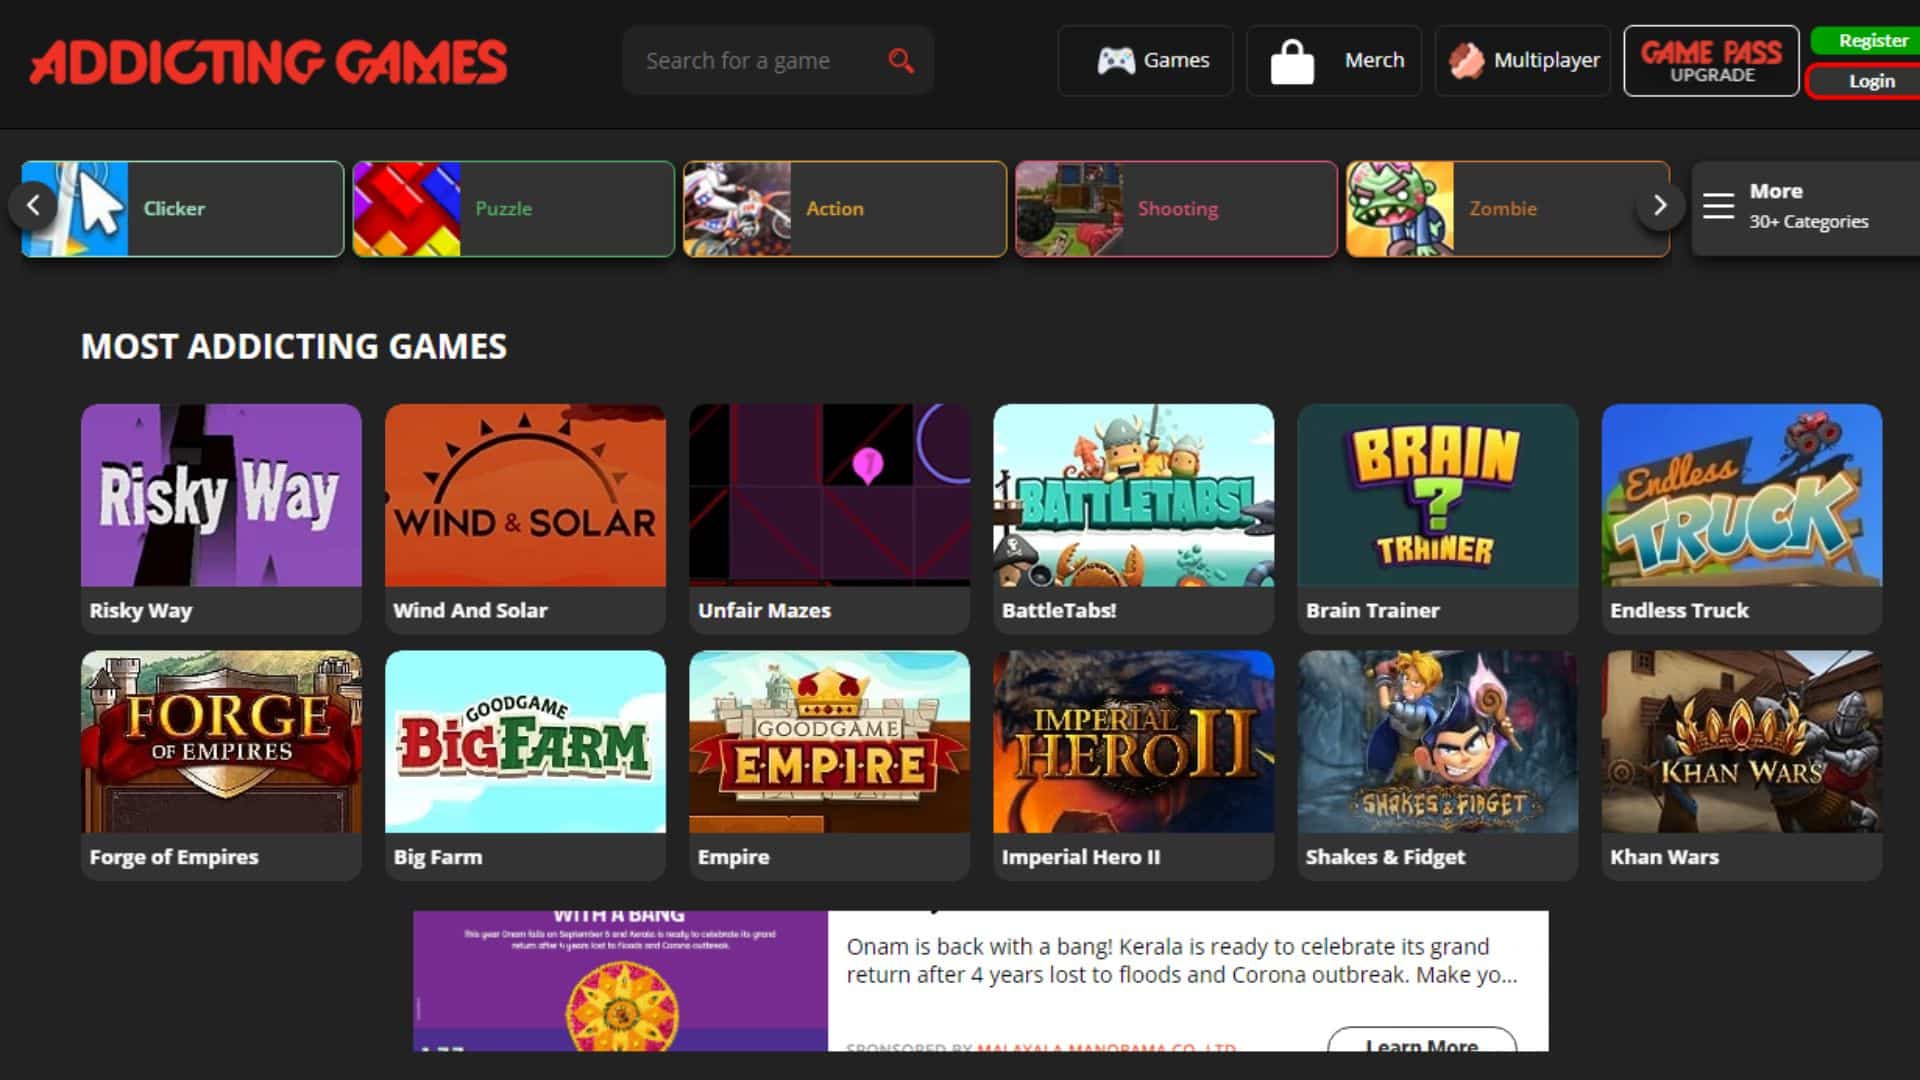Screen dimensions: 1920x1080
Task: Select the Shooting category
Action: 1177,209
